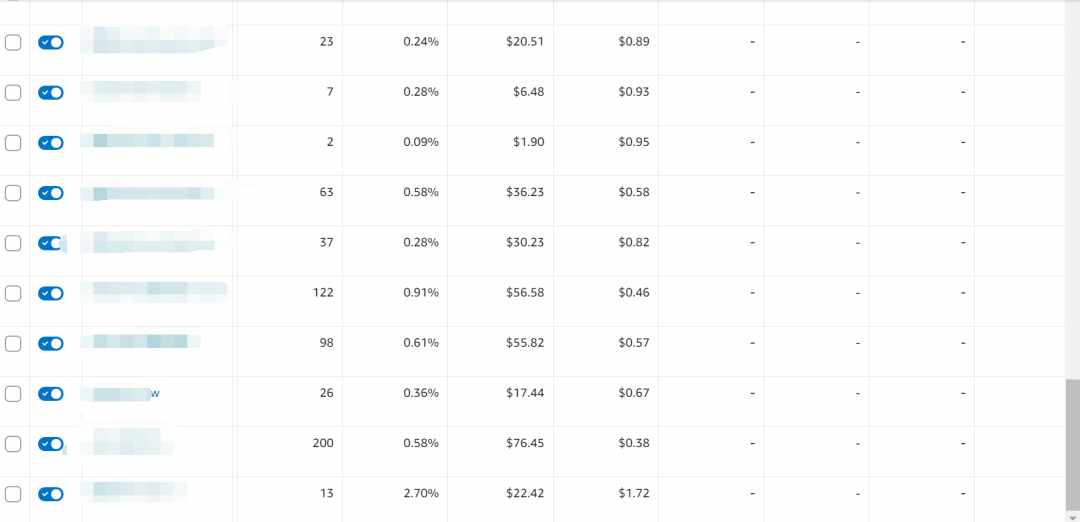Tick the checkbox in the $20.51 spend row
This screenshot has width=1080, height=522.
click(13, 43)
